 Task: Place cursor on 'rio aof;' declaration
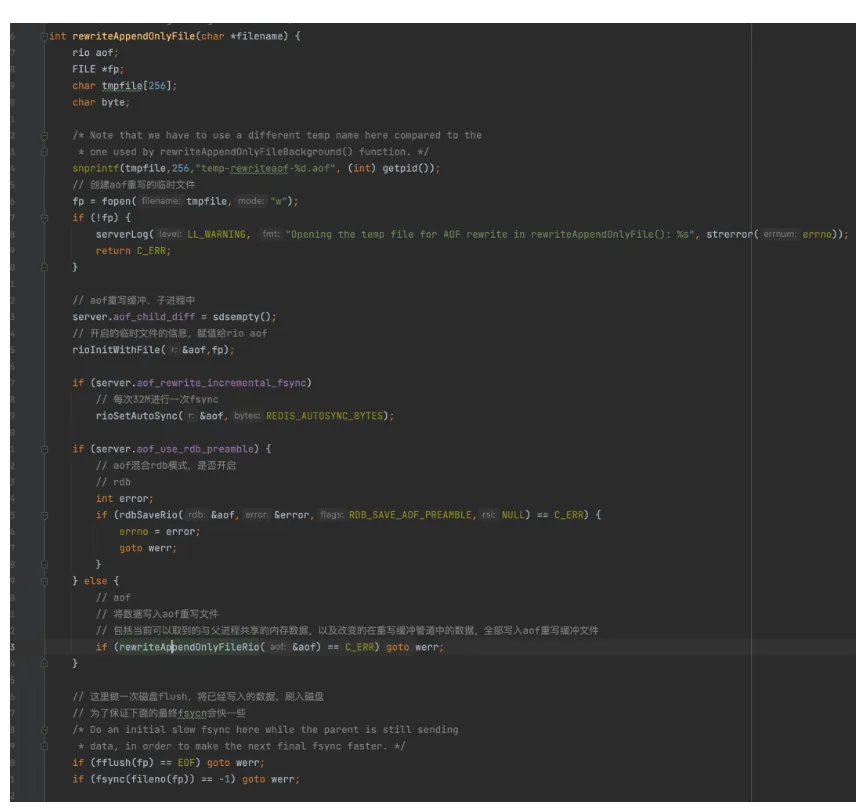pyautogui.click(x=95, y=53)
